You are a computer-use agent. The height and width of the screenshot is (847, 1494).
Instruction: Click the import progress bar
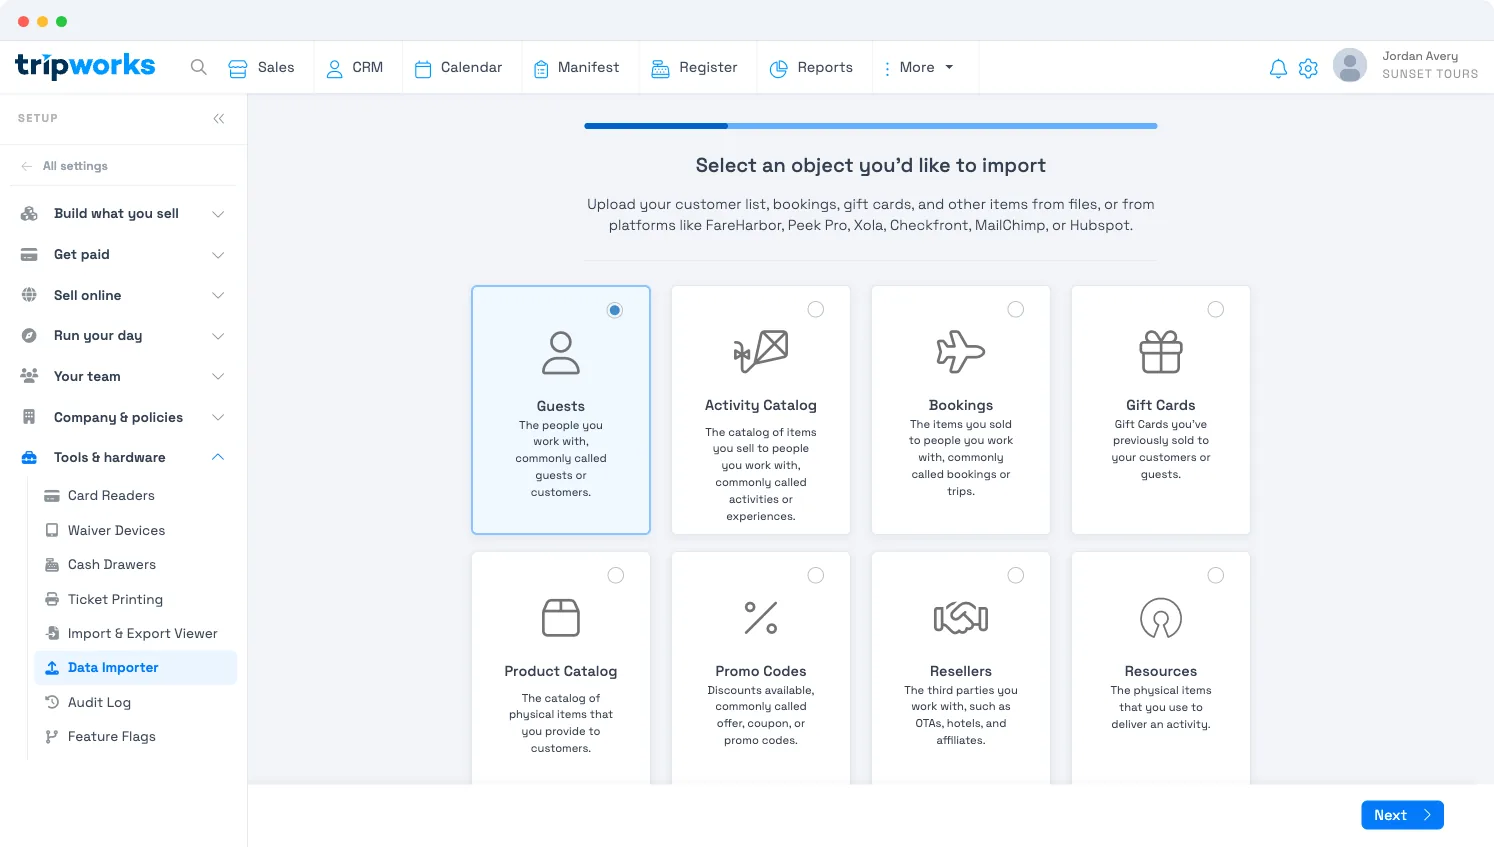point(871,126)
